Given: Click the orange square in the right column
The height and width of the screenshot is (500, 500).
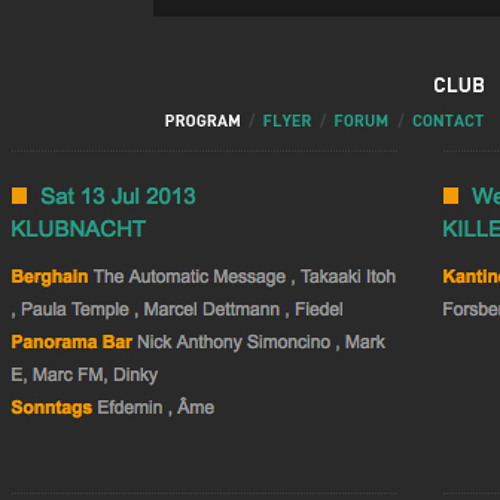Looking at the screenshot, I should [451, 196].
